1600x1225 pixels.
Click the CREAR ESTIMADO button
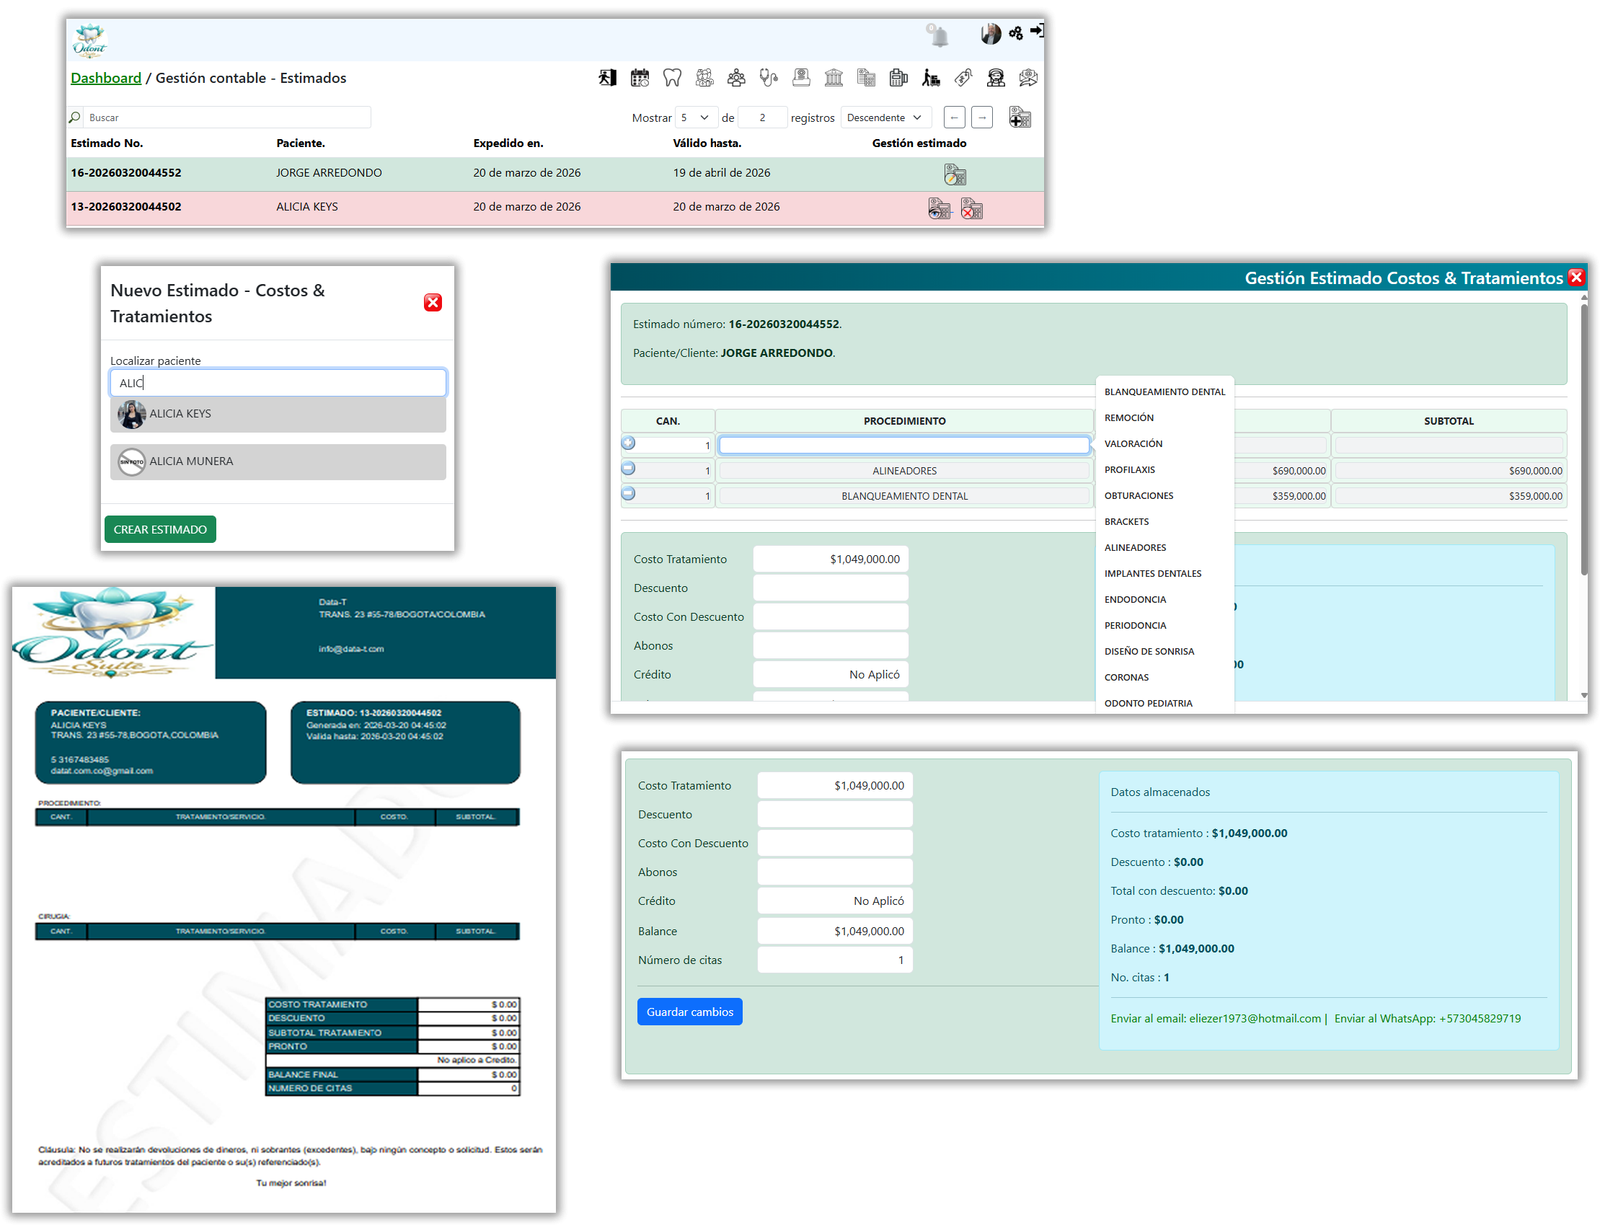160,530
